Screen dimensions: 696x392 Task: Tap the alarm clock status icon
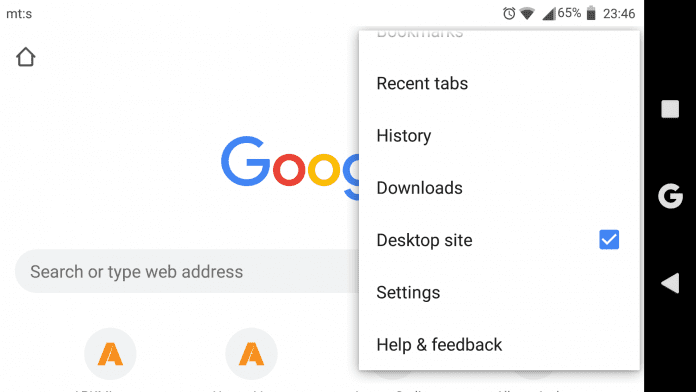coord(509,13)
